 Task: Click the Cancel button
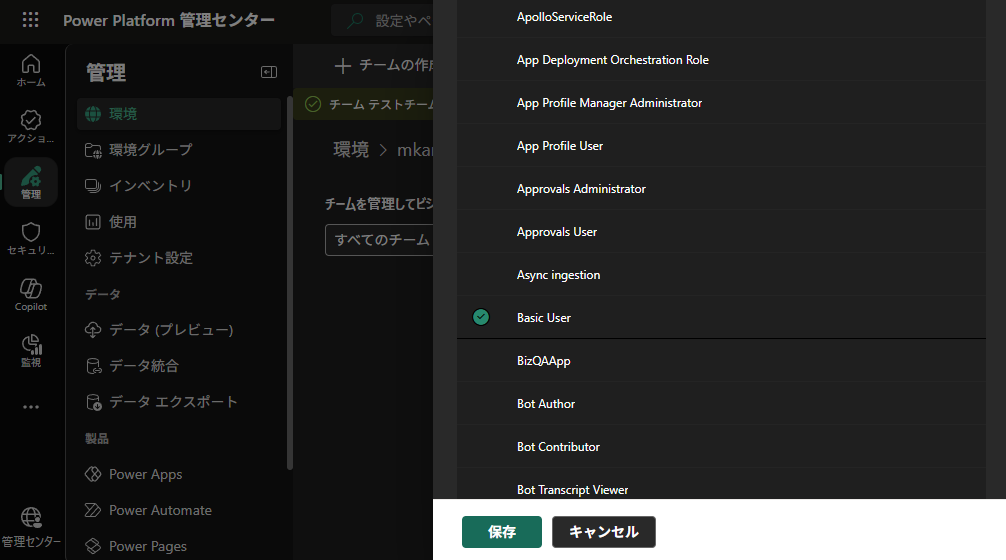[603, 532]
